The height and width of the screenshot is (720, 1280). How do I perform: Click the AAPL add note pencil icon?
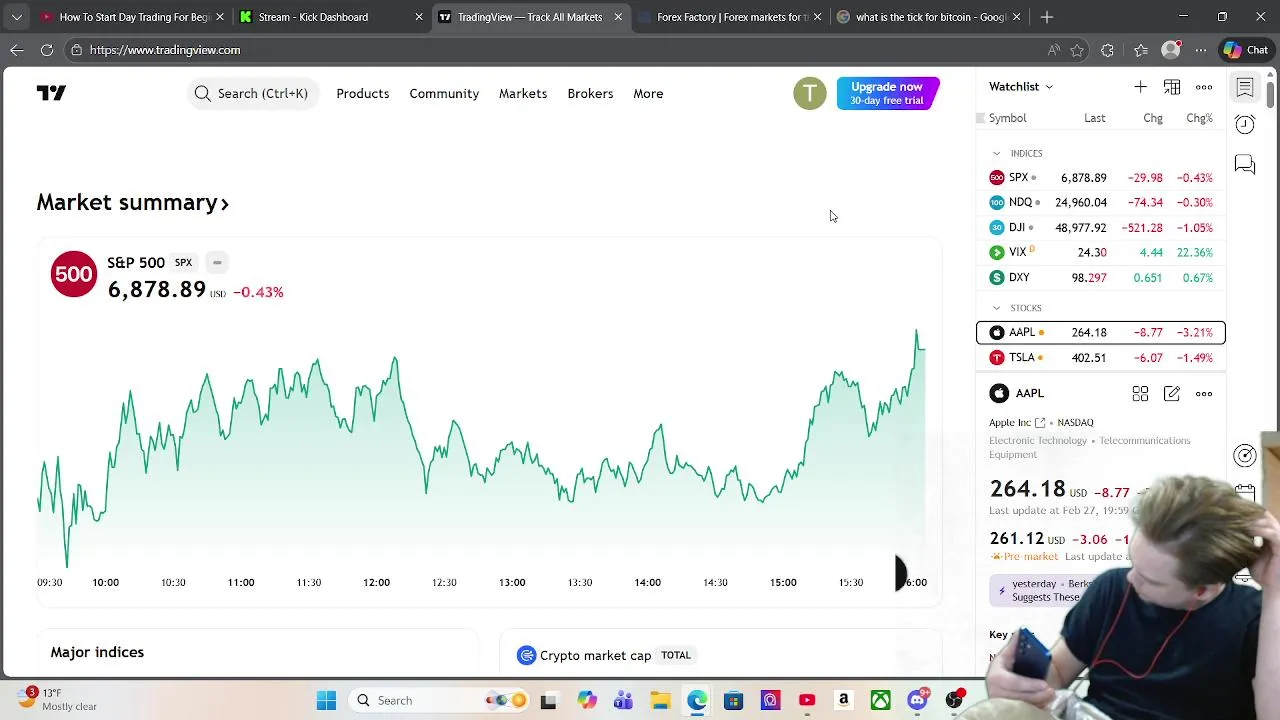point(1172,394)
